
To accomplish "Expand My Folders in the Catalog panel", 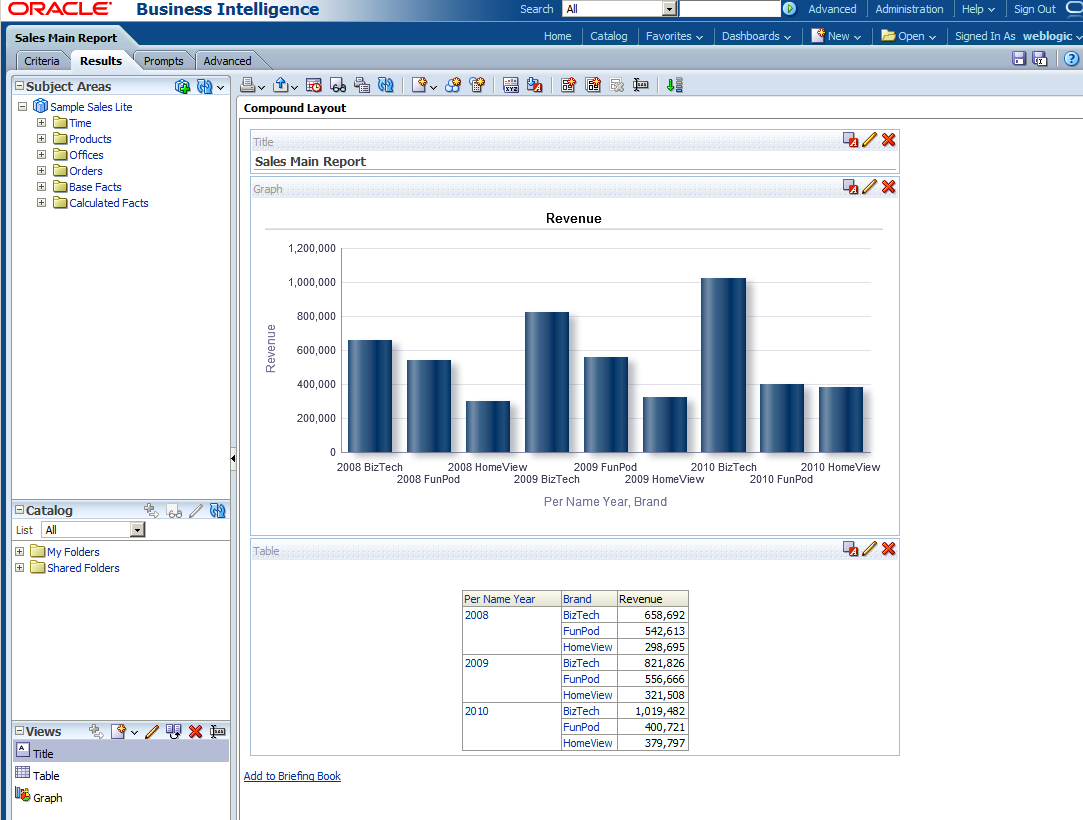I will [19, 551].
